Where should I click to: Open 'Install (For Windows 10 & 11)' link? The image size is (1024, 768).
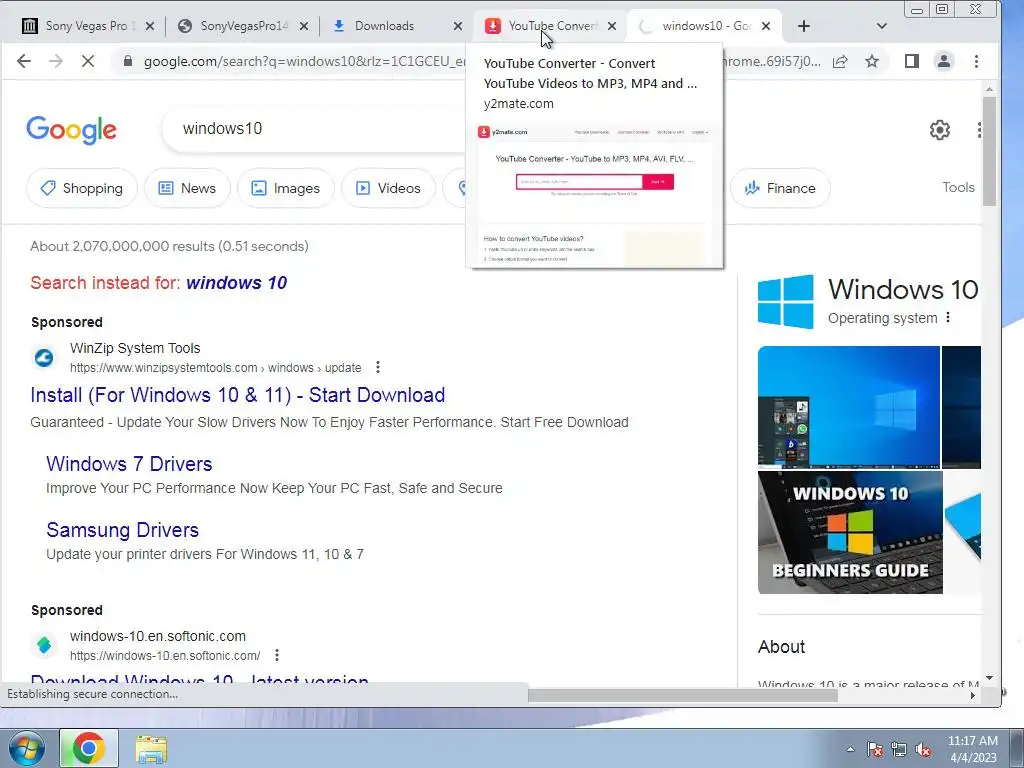pos(238,395)
